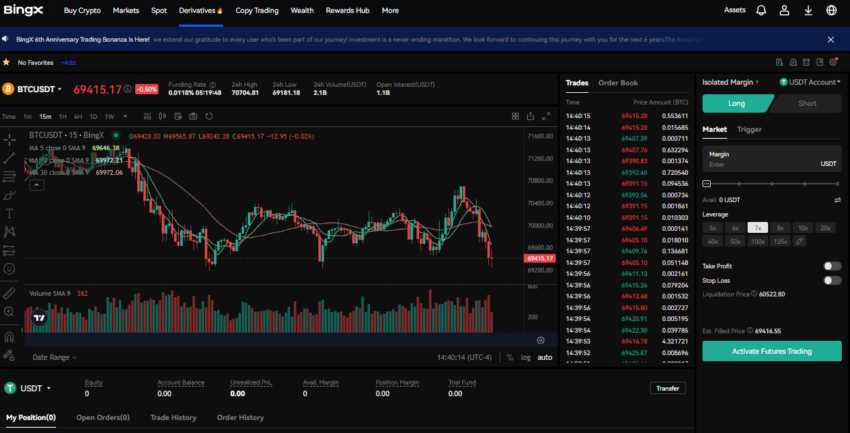Switch order direction to Short
This screenshot has height=433, width=850.
[x=806, y=103]
